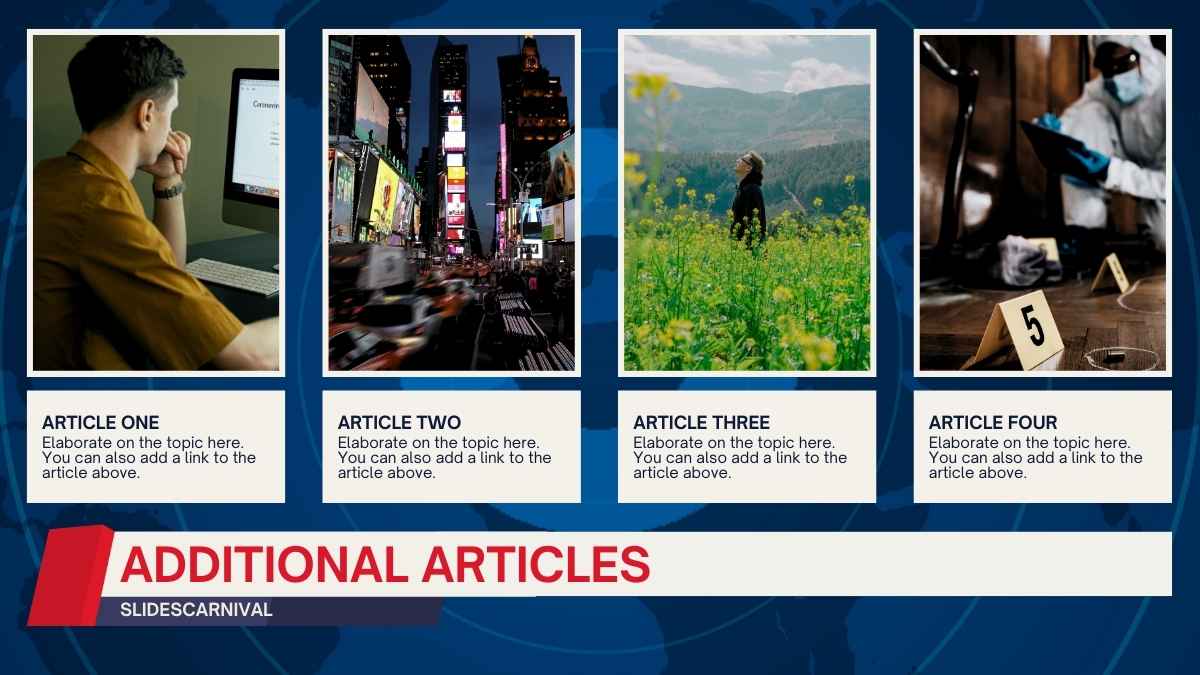This screenshot has height=675, width=1200.
Task: Select the Times Square night photo
Action: (x=452, y=203)
